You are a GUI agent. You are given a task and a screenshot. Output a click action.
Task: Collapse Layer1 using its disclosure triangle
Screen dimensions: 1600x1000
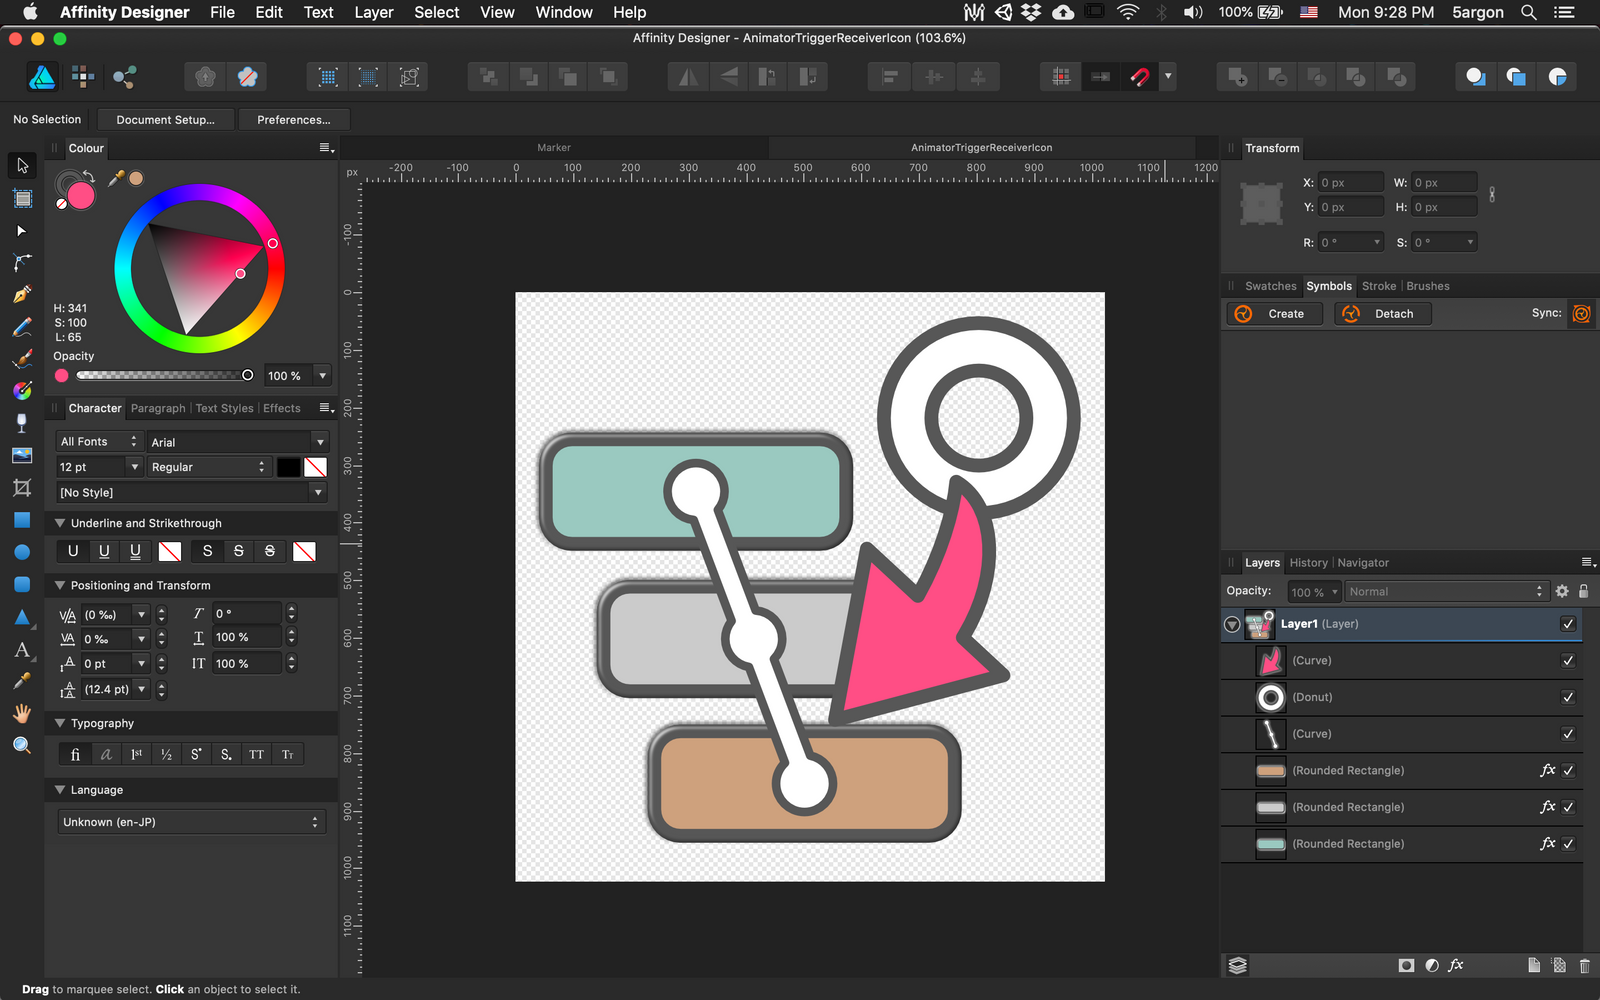coord(1231,623)
